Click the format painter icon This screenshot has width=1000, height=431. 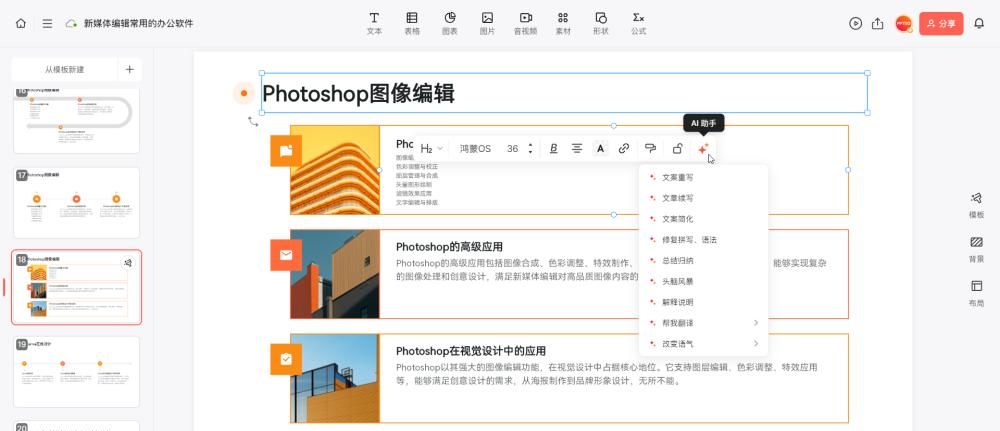tap(650, 149)
